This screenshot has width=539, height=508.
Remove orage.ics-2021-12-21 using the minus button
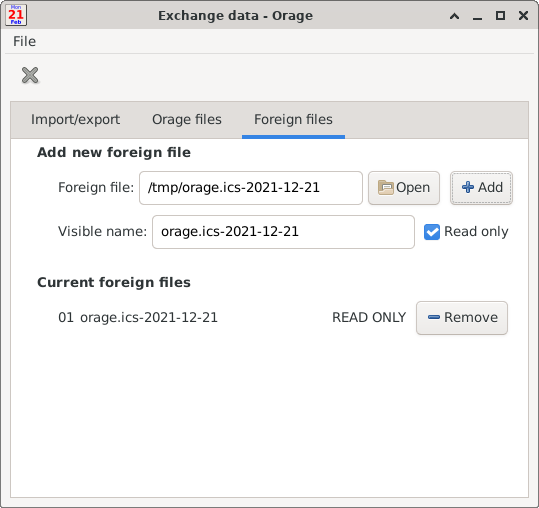462,318
